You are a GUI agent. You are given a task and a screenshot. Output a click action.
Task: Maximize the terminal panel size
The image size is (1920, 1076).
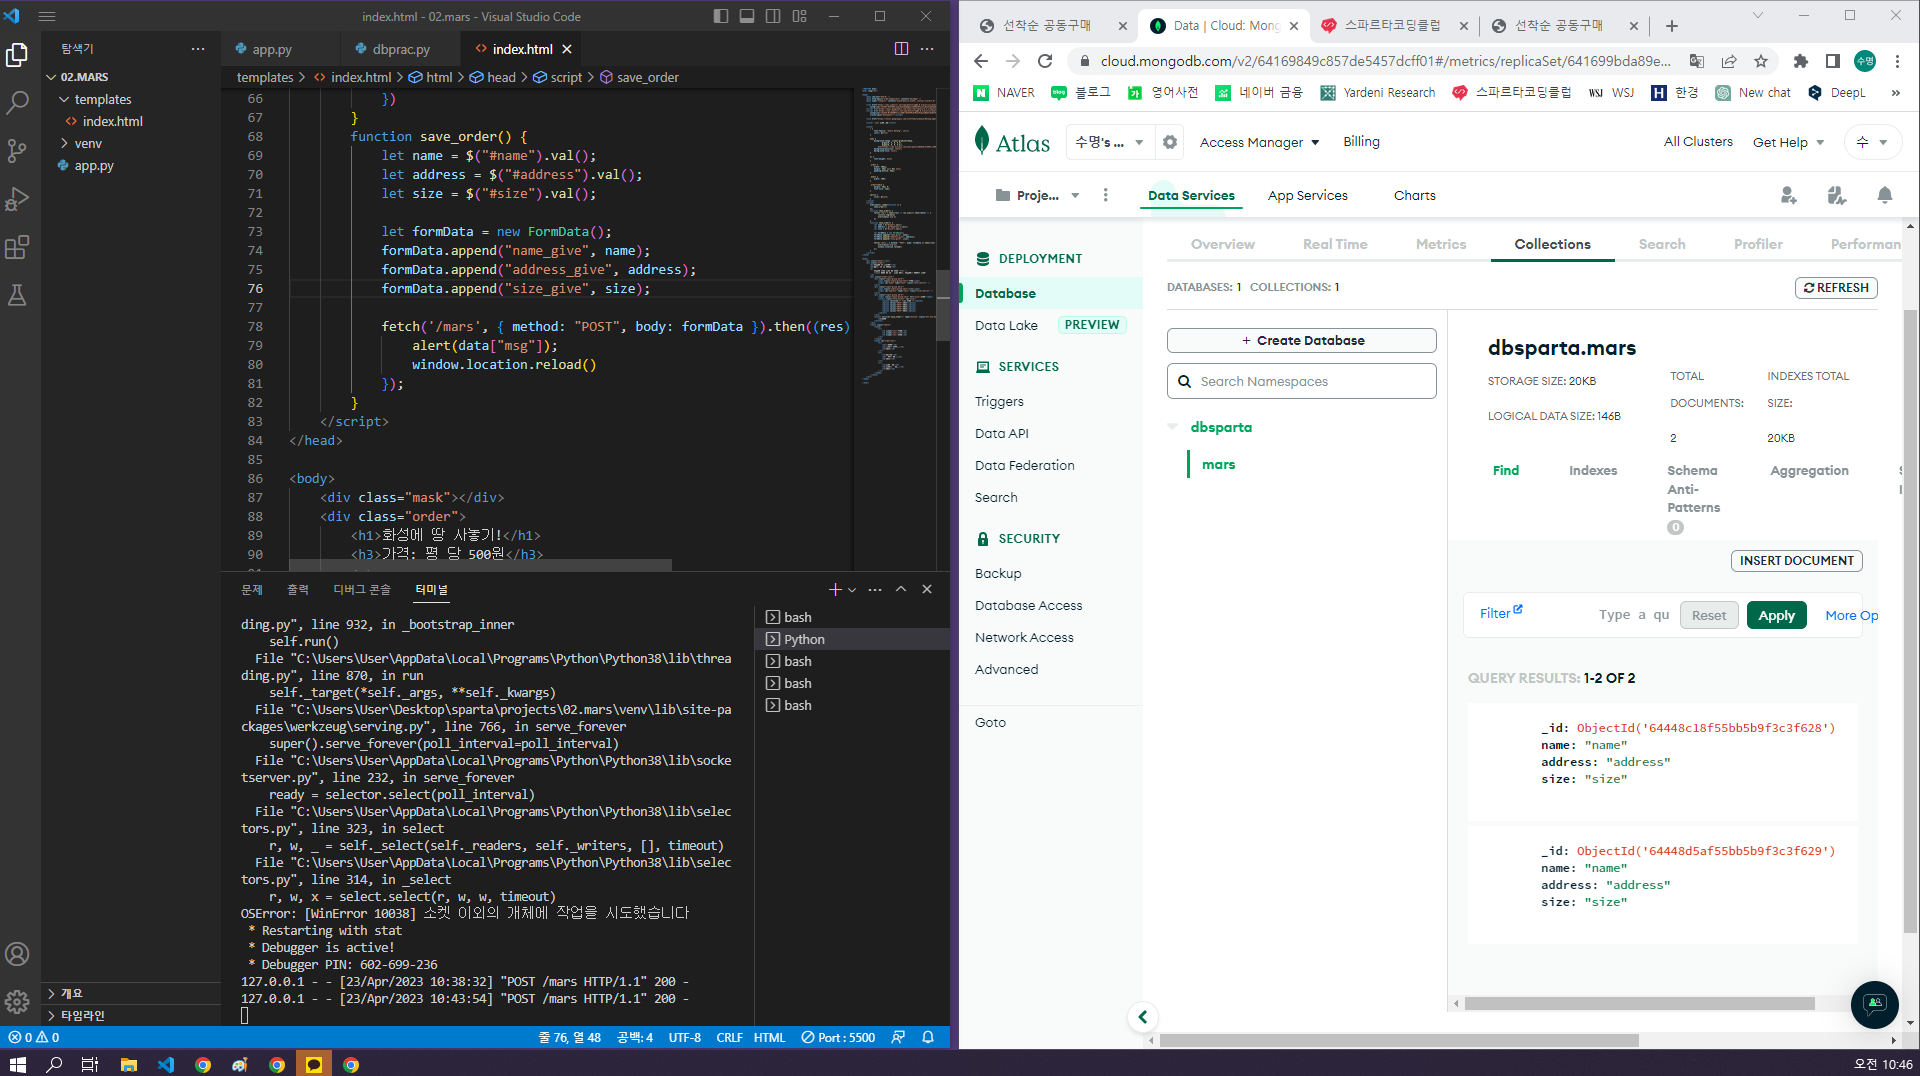click(x=901, y=590)
